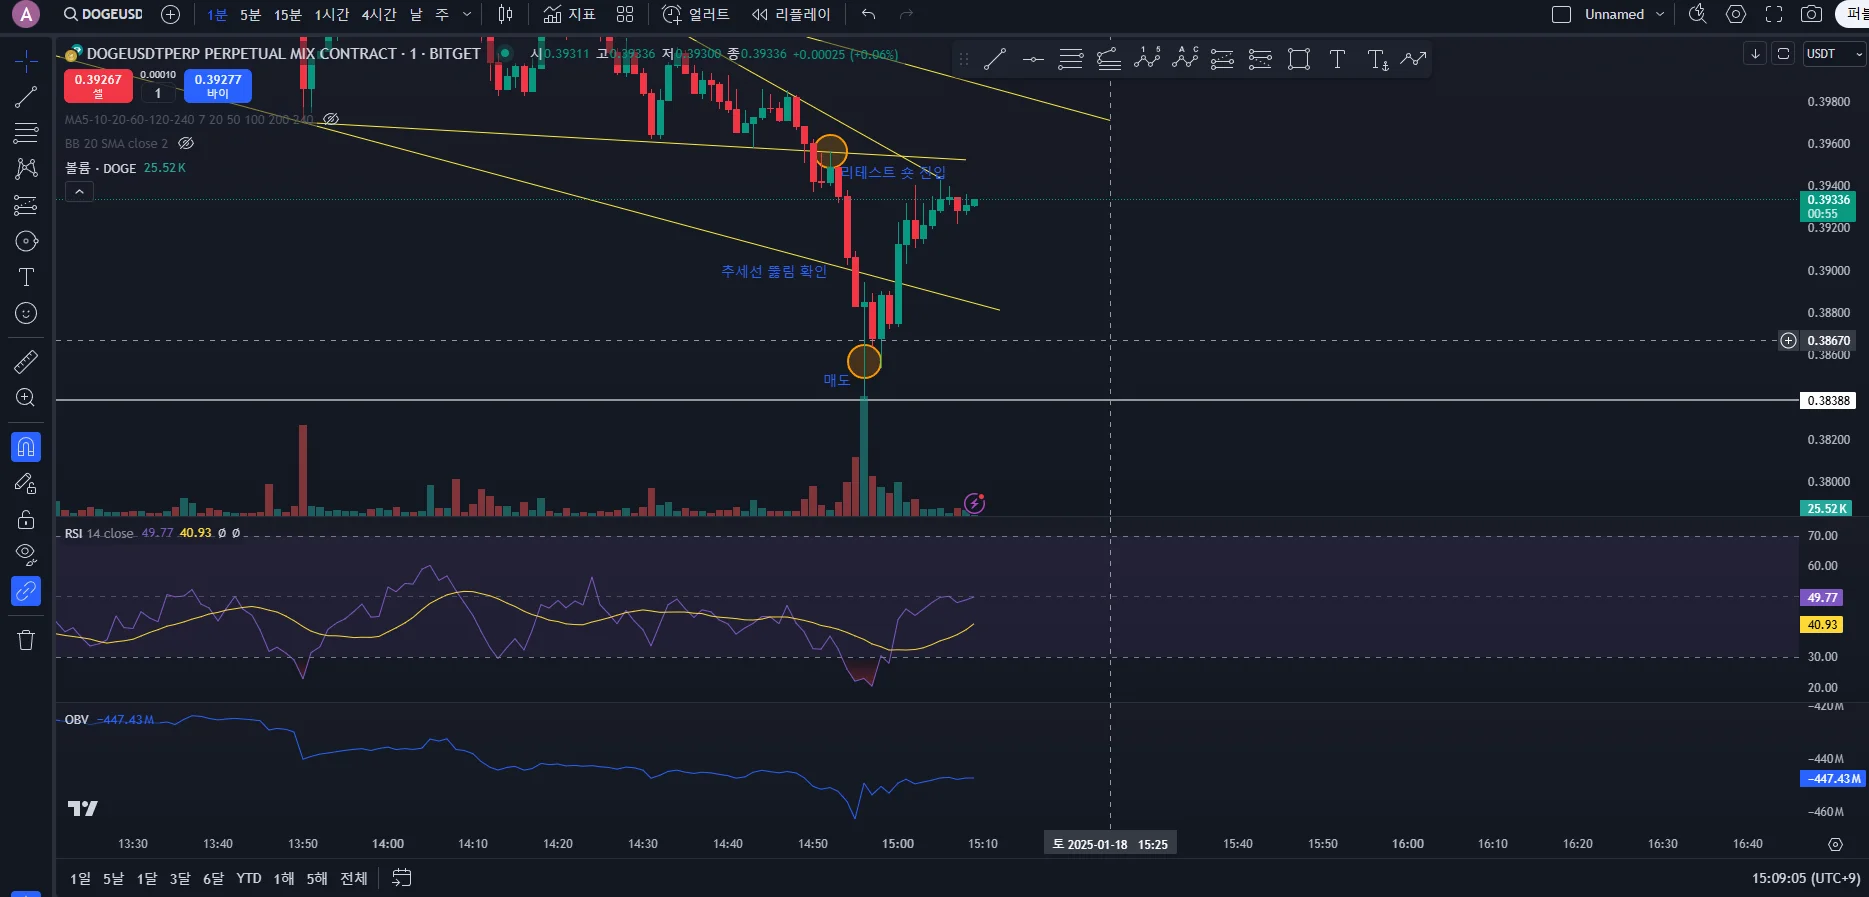
Task: Toggle visibility of the MA5-10-20-60-120-240 indicator
Action: 331,119
